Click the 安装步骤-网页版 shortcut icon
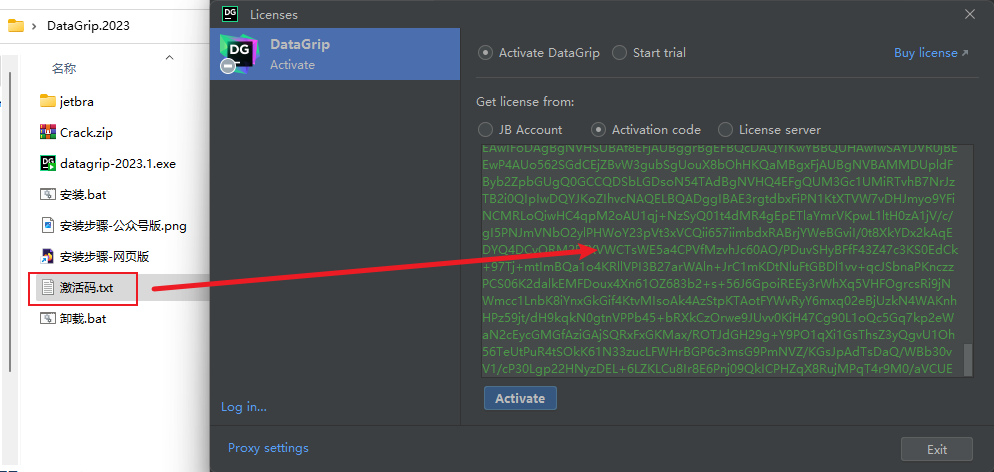Image resolution: width=994 pixels, height=472 pixels. 48,257
